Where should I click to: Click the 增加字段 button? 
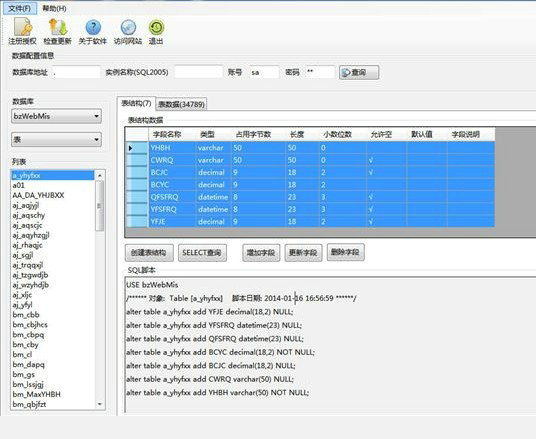tap(261, 253)
